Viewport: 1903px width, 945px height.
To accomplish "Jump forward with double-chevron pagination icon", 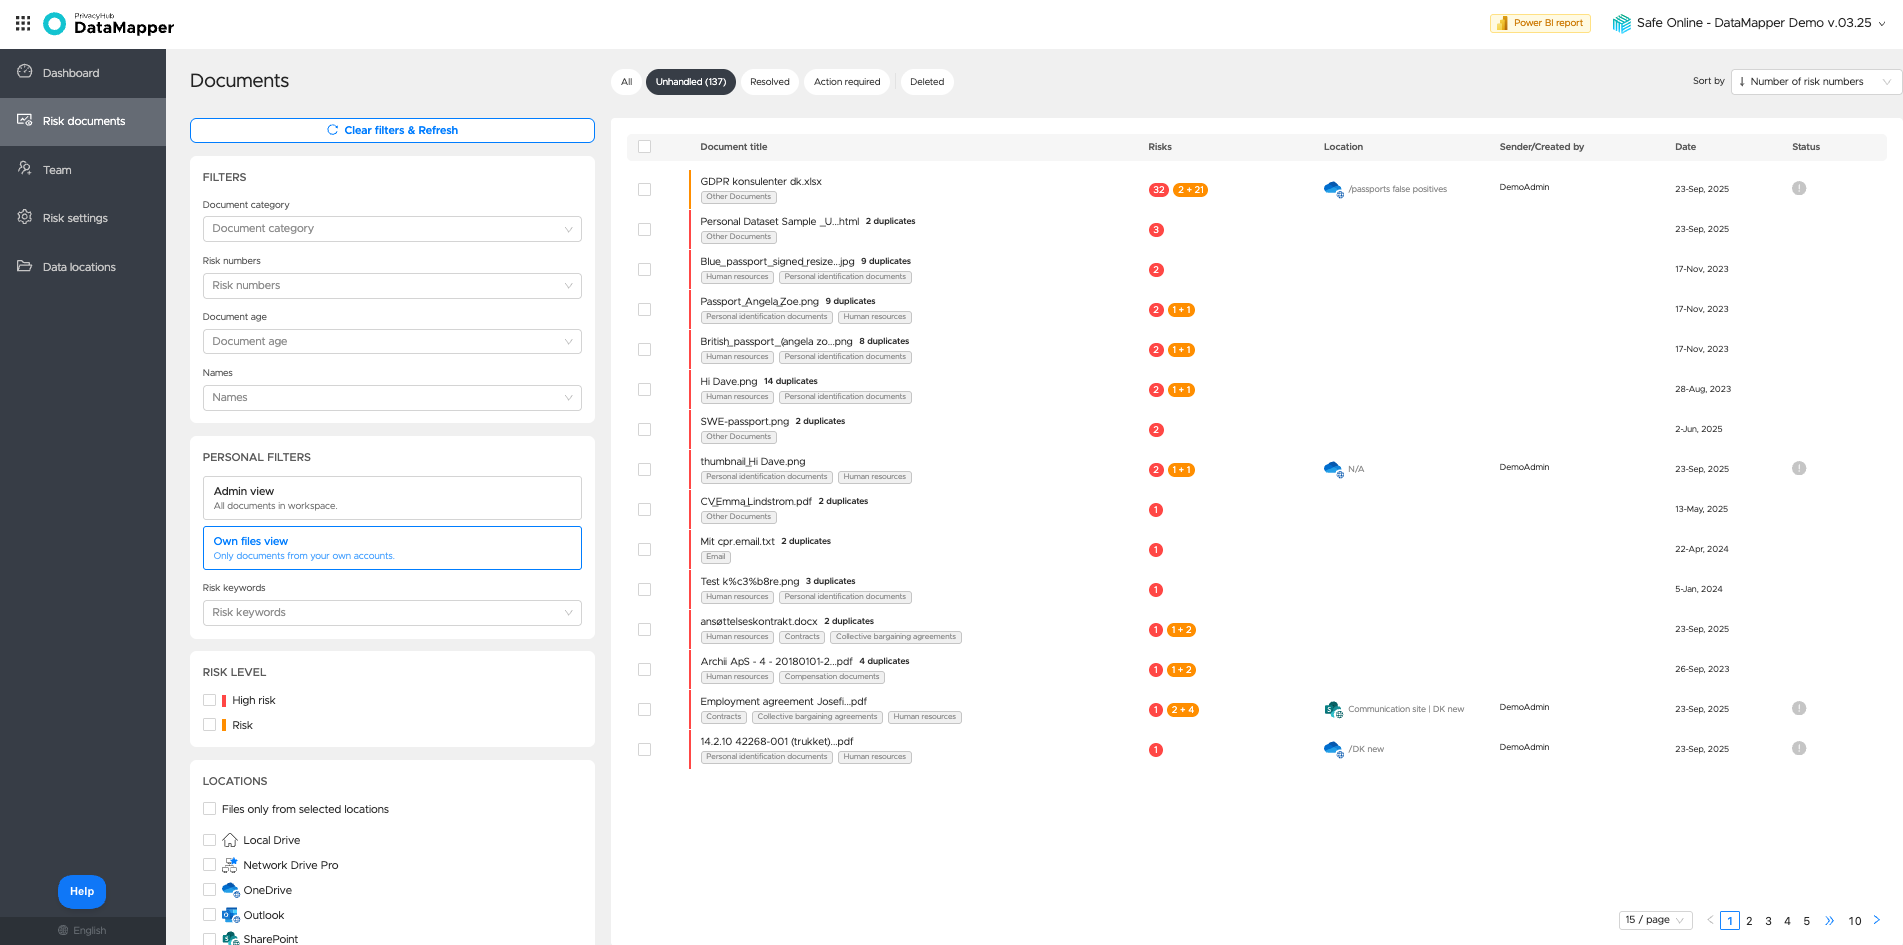I will pyautogui.click(x=1829, y=920).
